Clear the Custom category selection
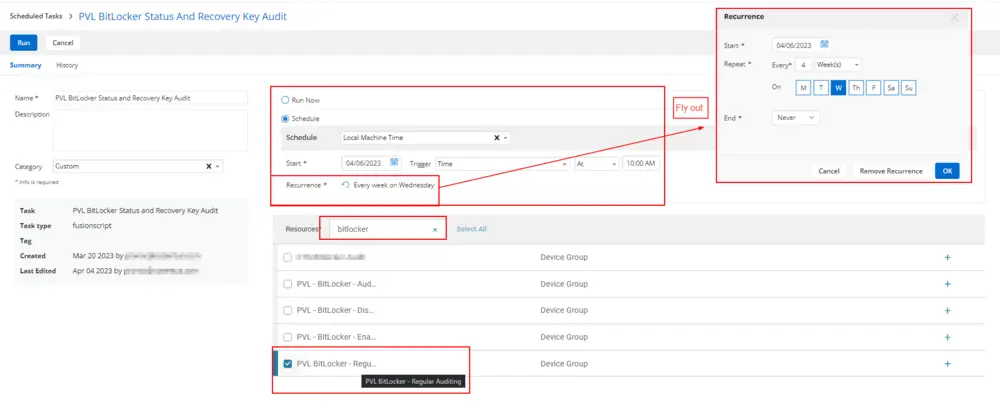The image size is (1000, 401). point(208,166)
